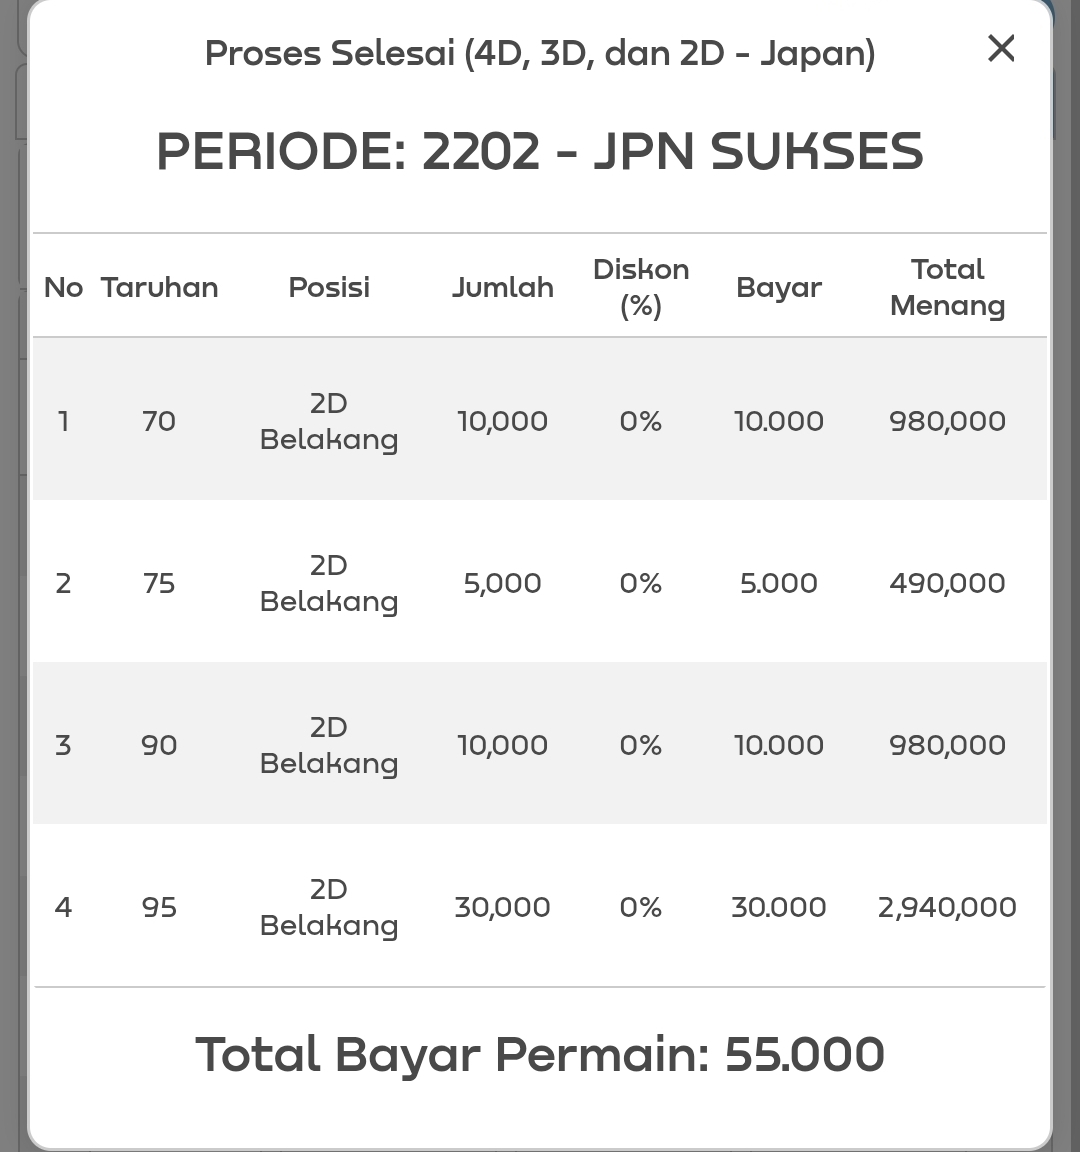1080x1152 pixels.
Task: Click the Jumlah column header
Action: (x=502, y=287)
